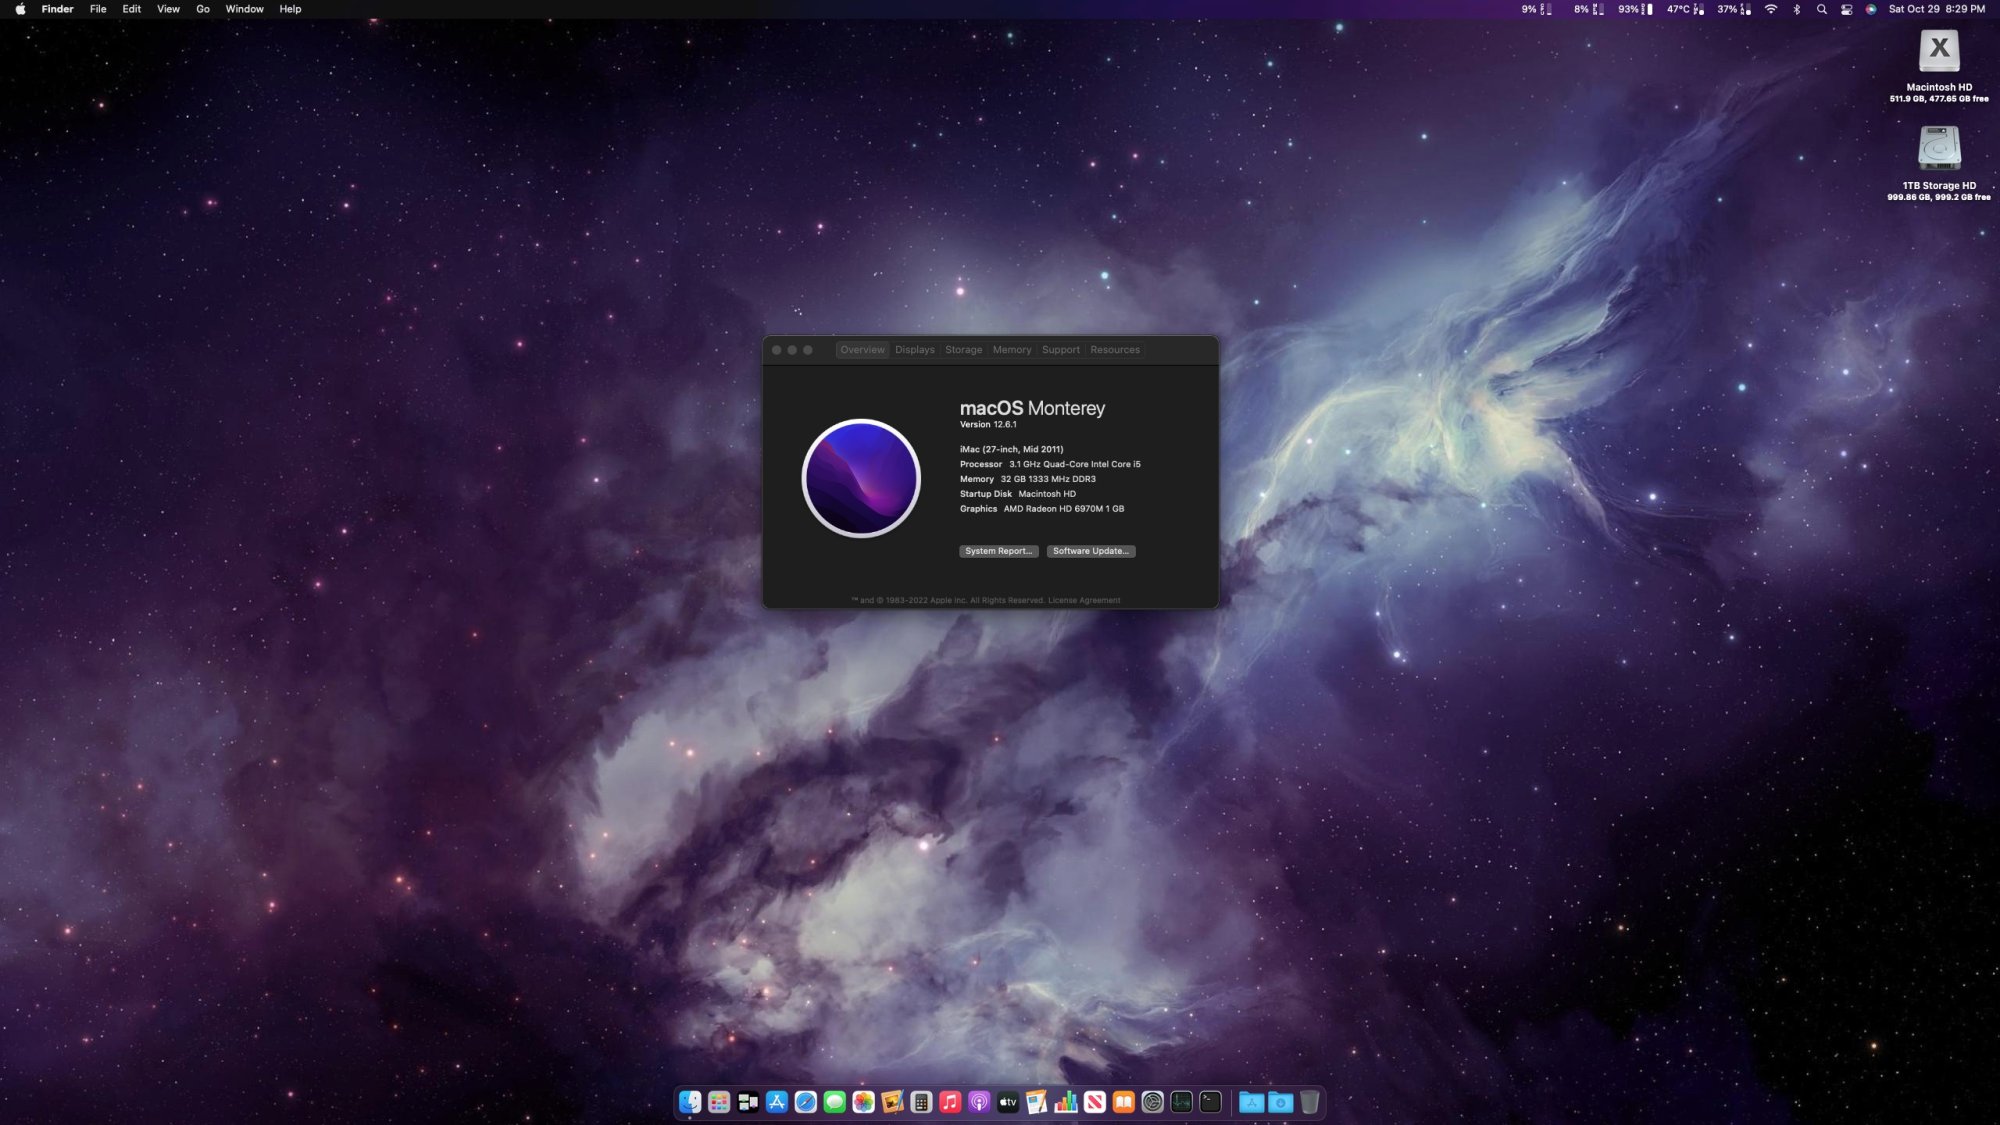Screen dimensions: 2000x1125
Task: Open System Preferences in the Dock
Action: coord(1153,1102)
